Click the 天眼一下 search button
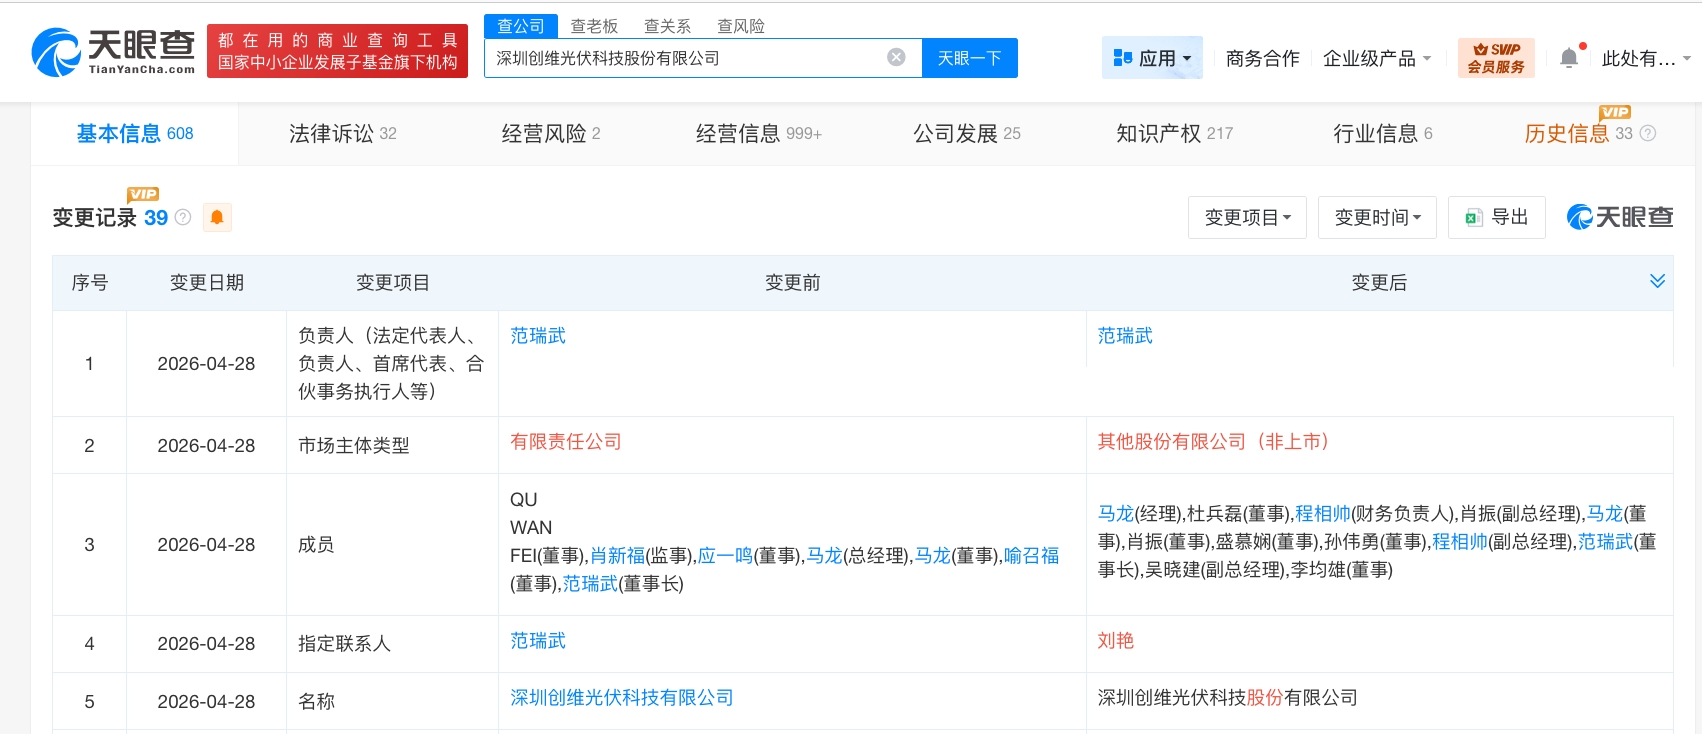Screen dimensions: 1702x734 pos(969,58)
